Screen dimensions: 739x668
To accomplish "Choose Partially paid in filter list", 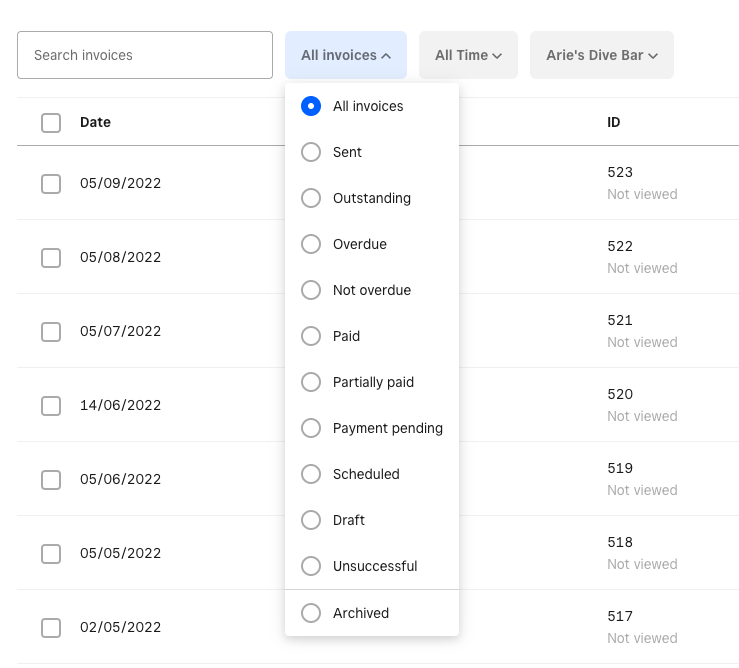I will [x=311, y=382].
